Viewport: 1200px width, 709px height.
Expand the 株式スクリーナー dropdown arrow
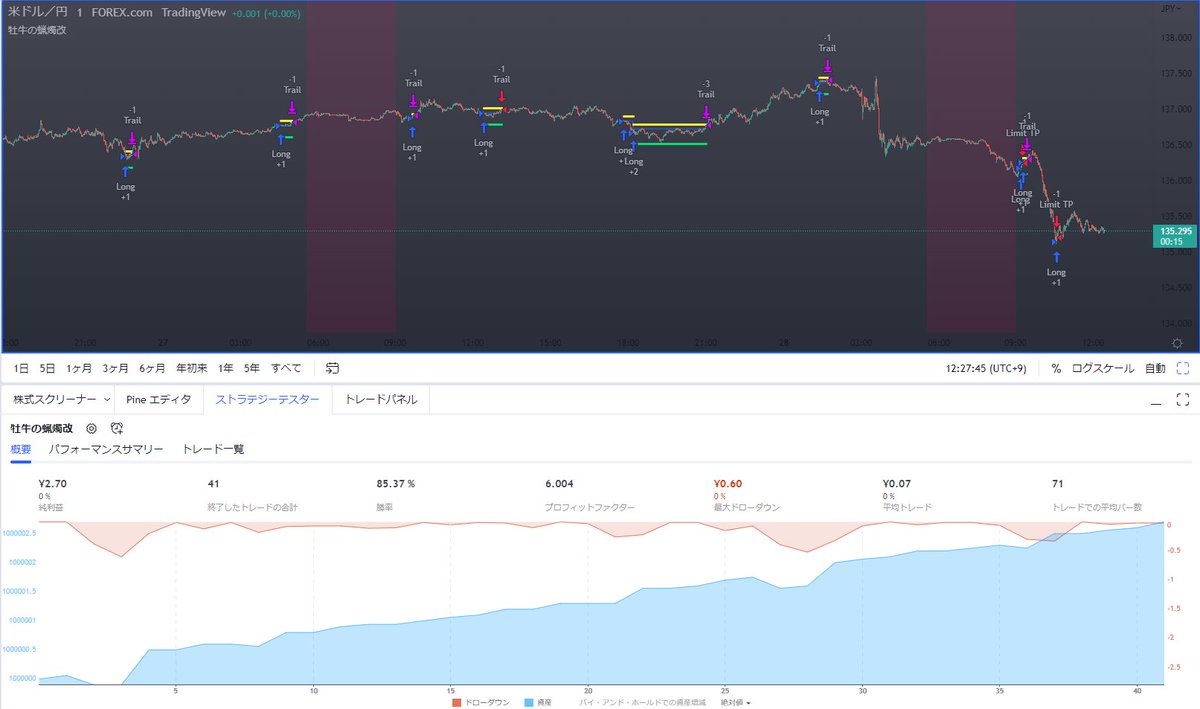107,400
